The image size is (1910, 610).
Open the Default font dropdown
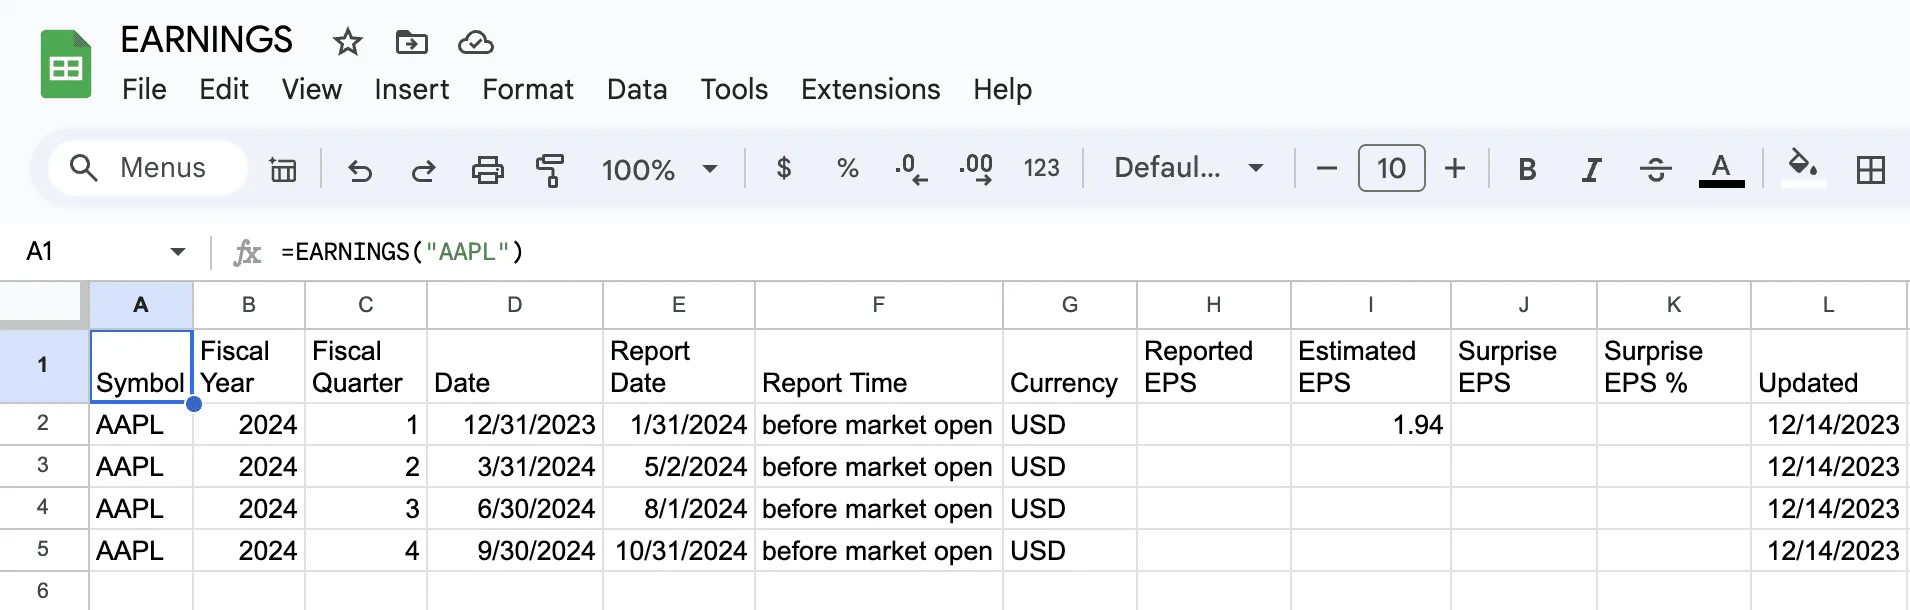1188,168
